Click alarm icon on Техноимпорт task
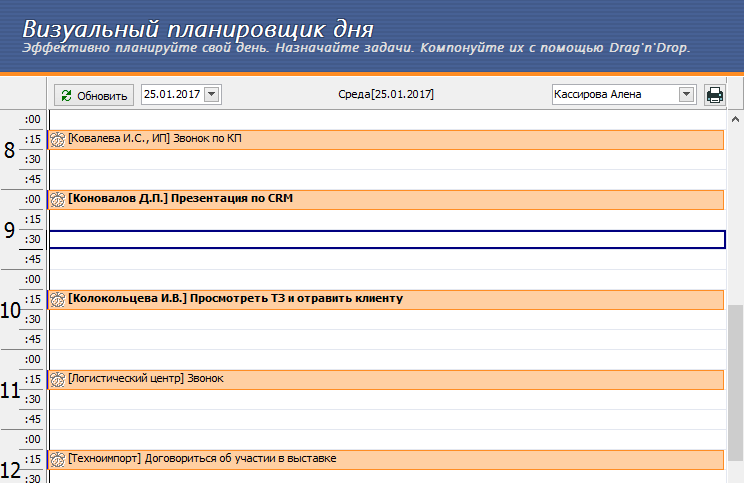 pyautogui.click(x=58, y=459)
